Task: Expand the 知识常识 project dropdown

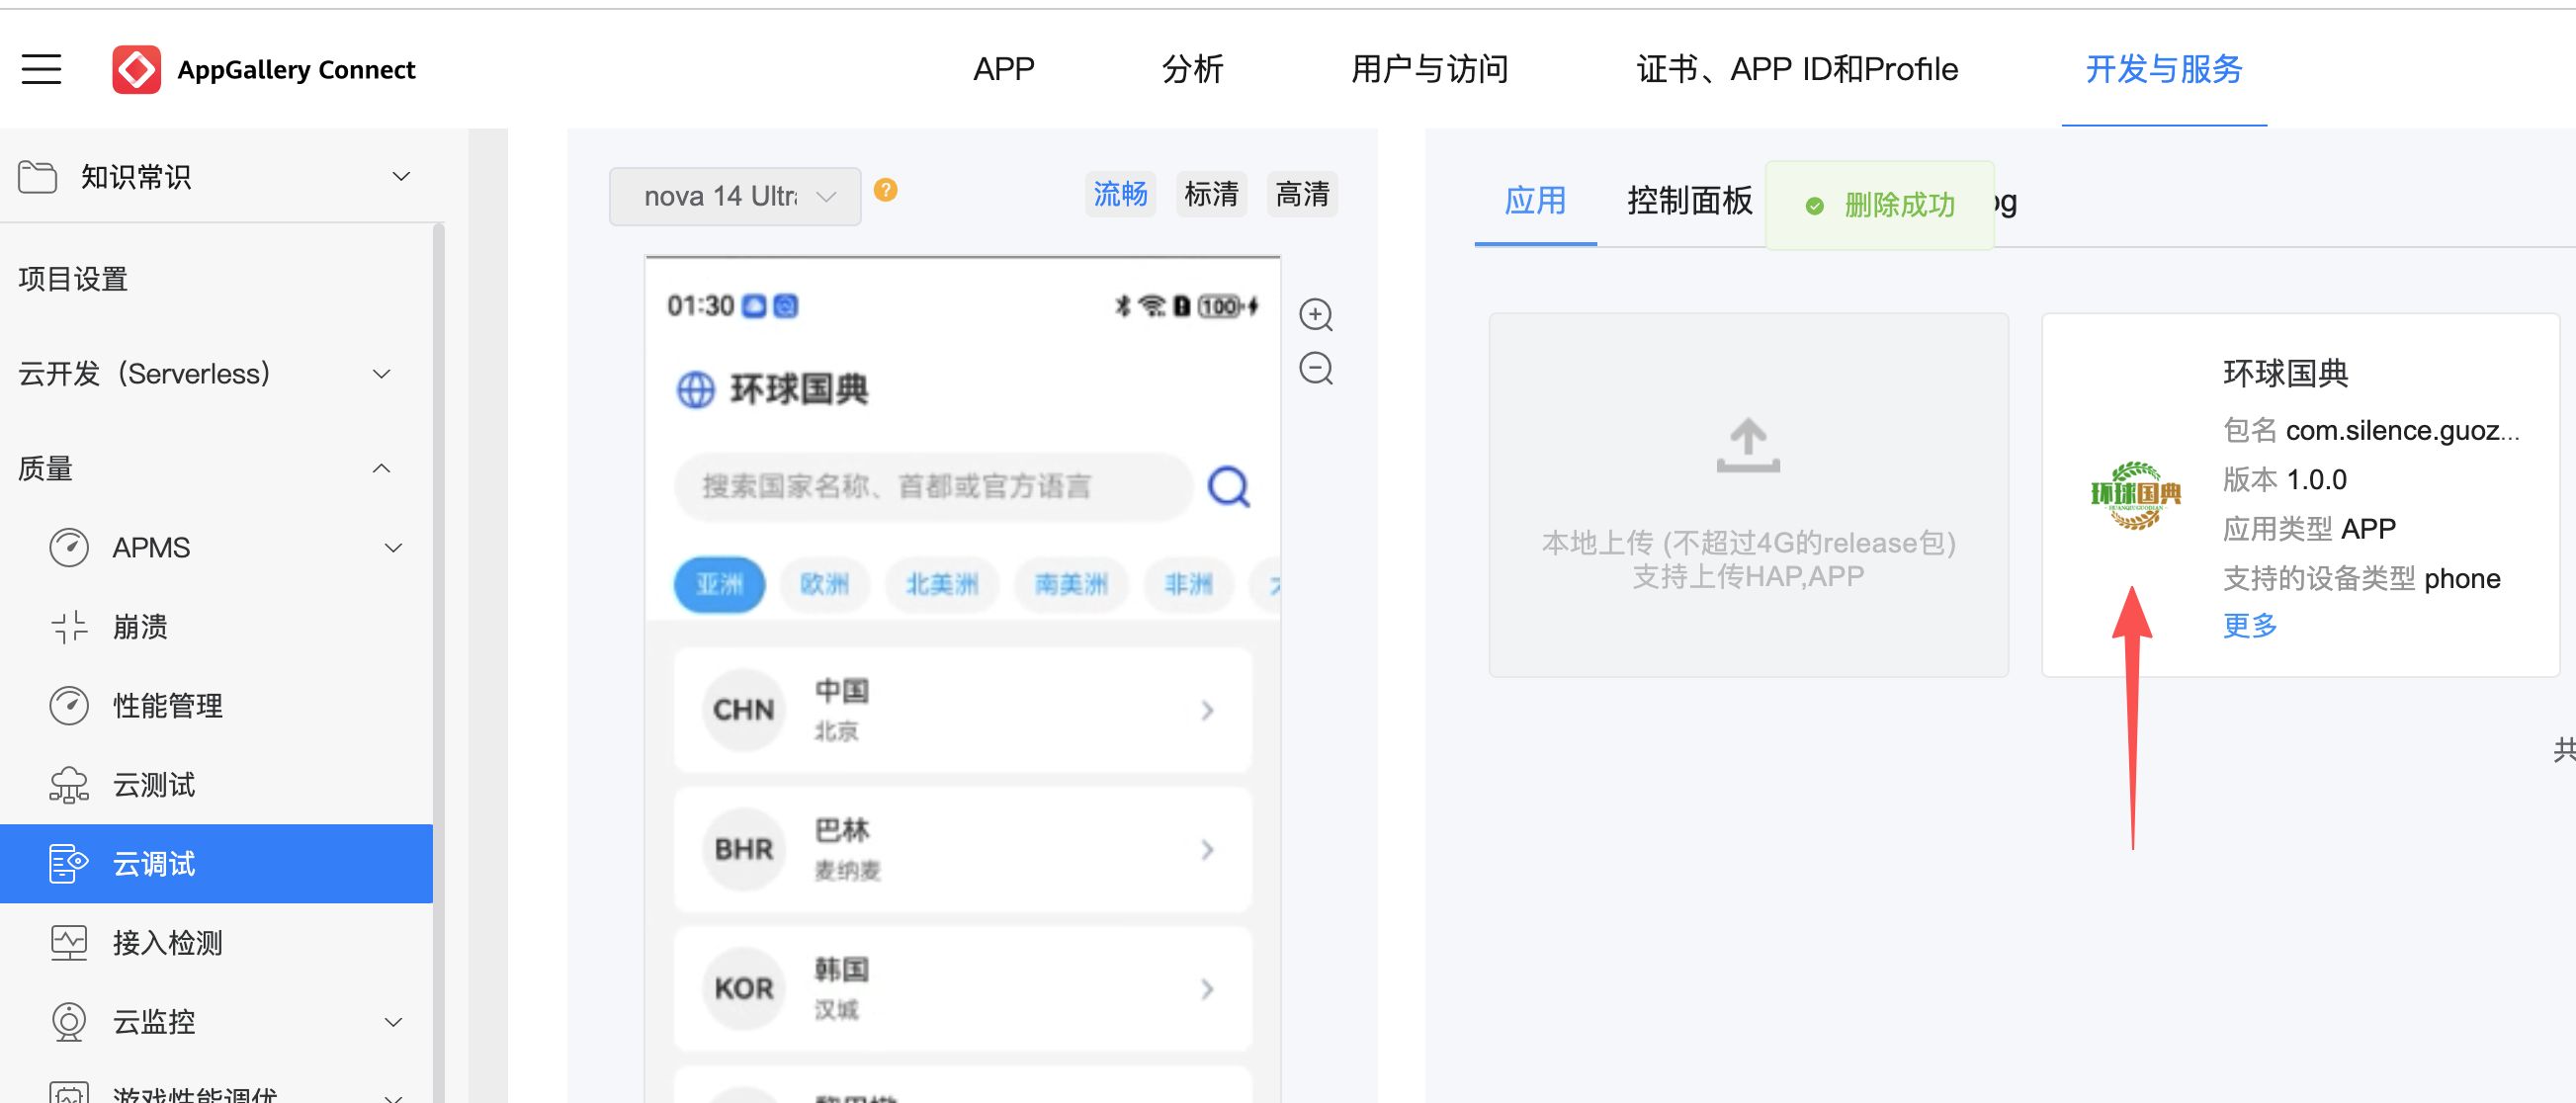Action: tap(401, 176)
